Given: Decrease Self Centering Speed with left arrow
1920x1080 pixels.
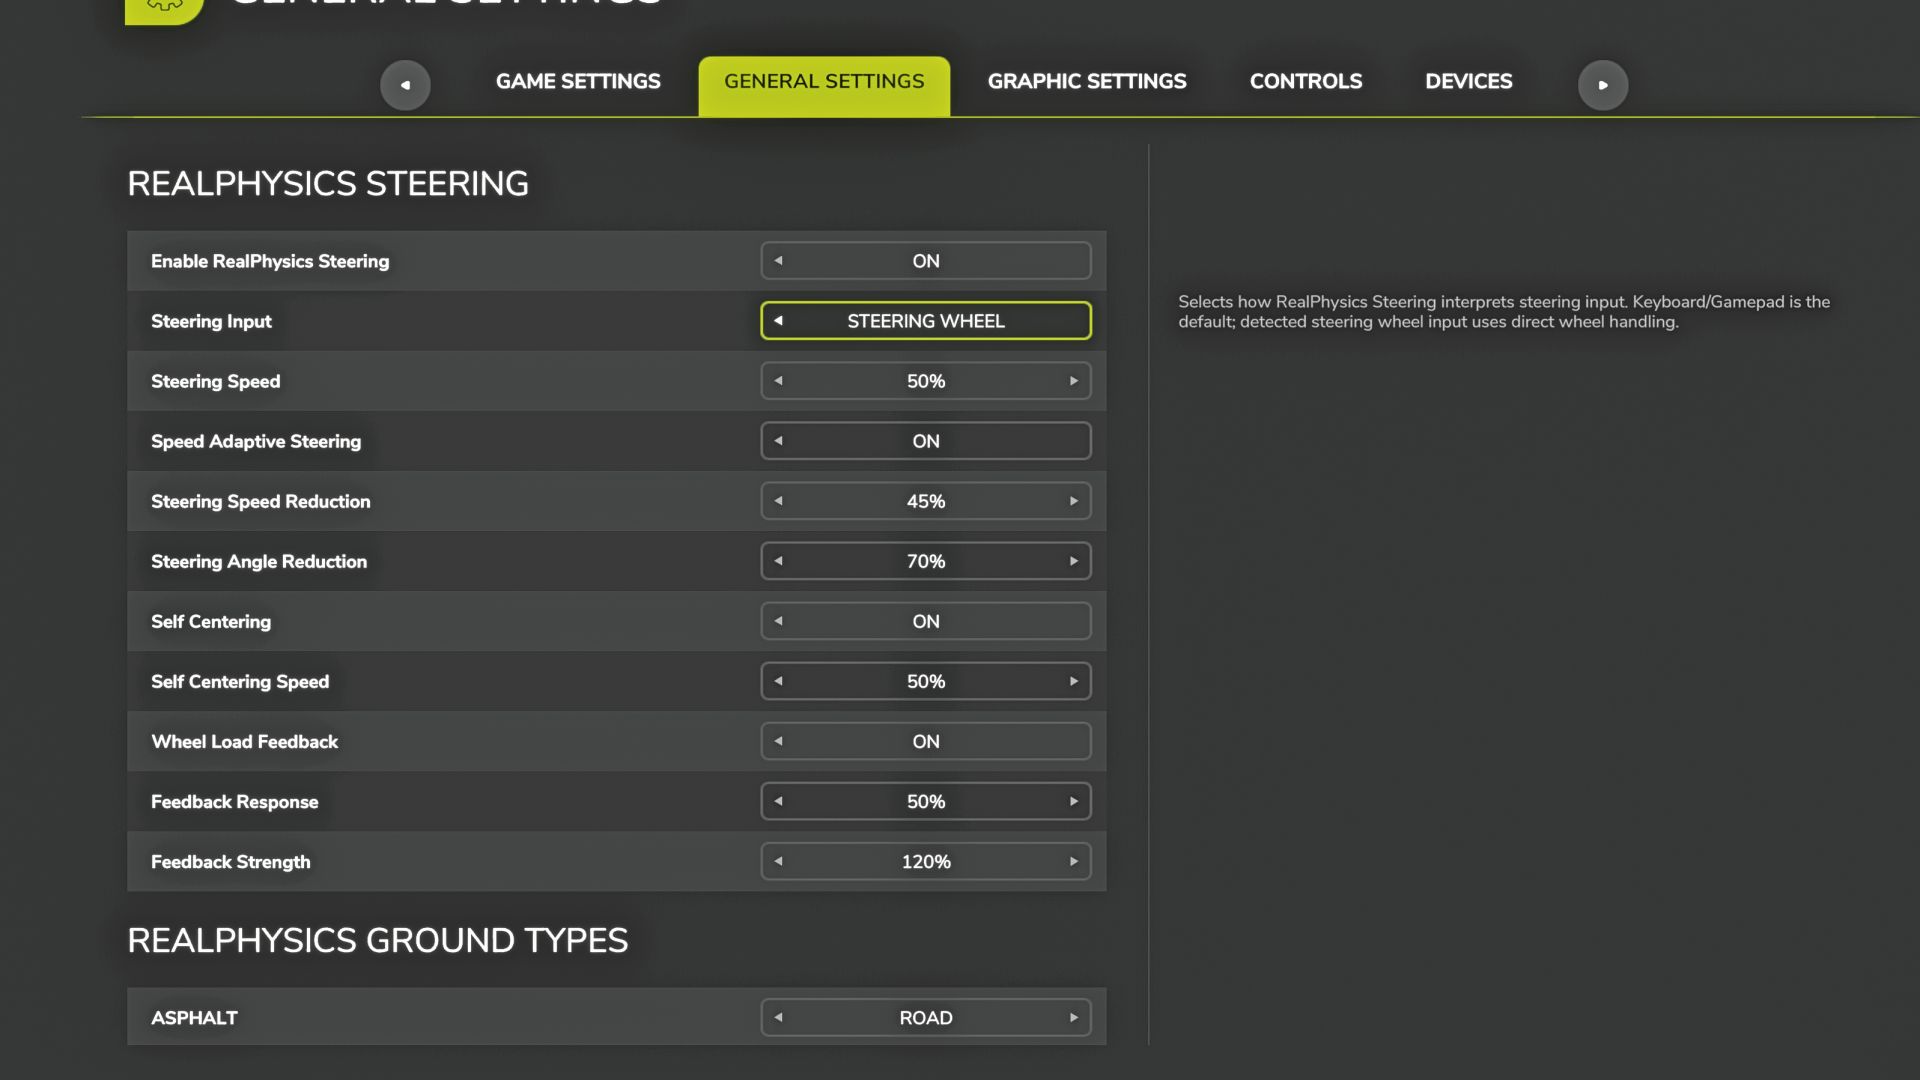Looking at the screenshot, I should pos(778,681).
